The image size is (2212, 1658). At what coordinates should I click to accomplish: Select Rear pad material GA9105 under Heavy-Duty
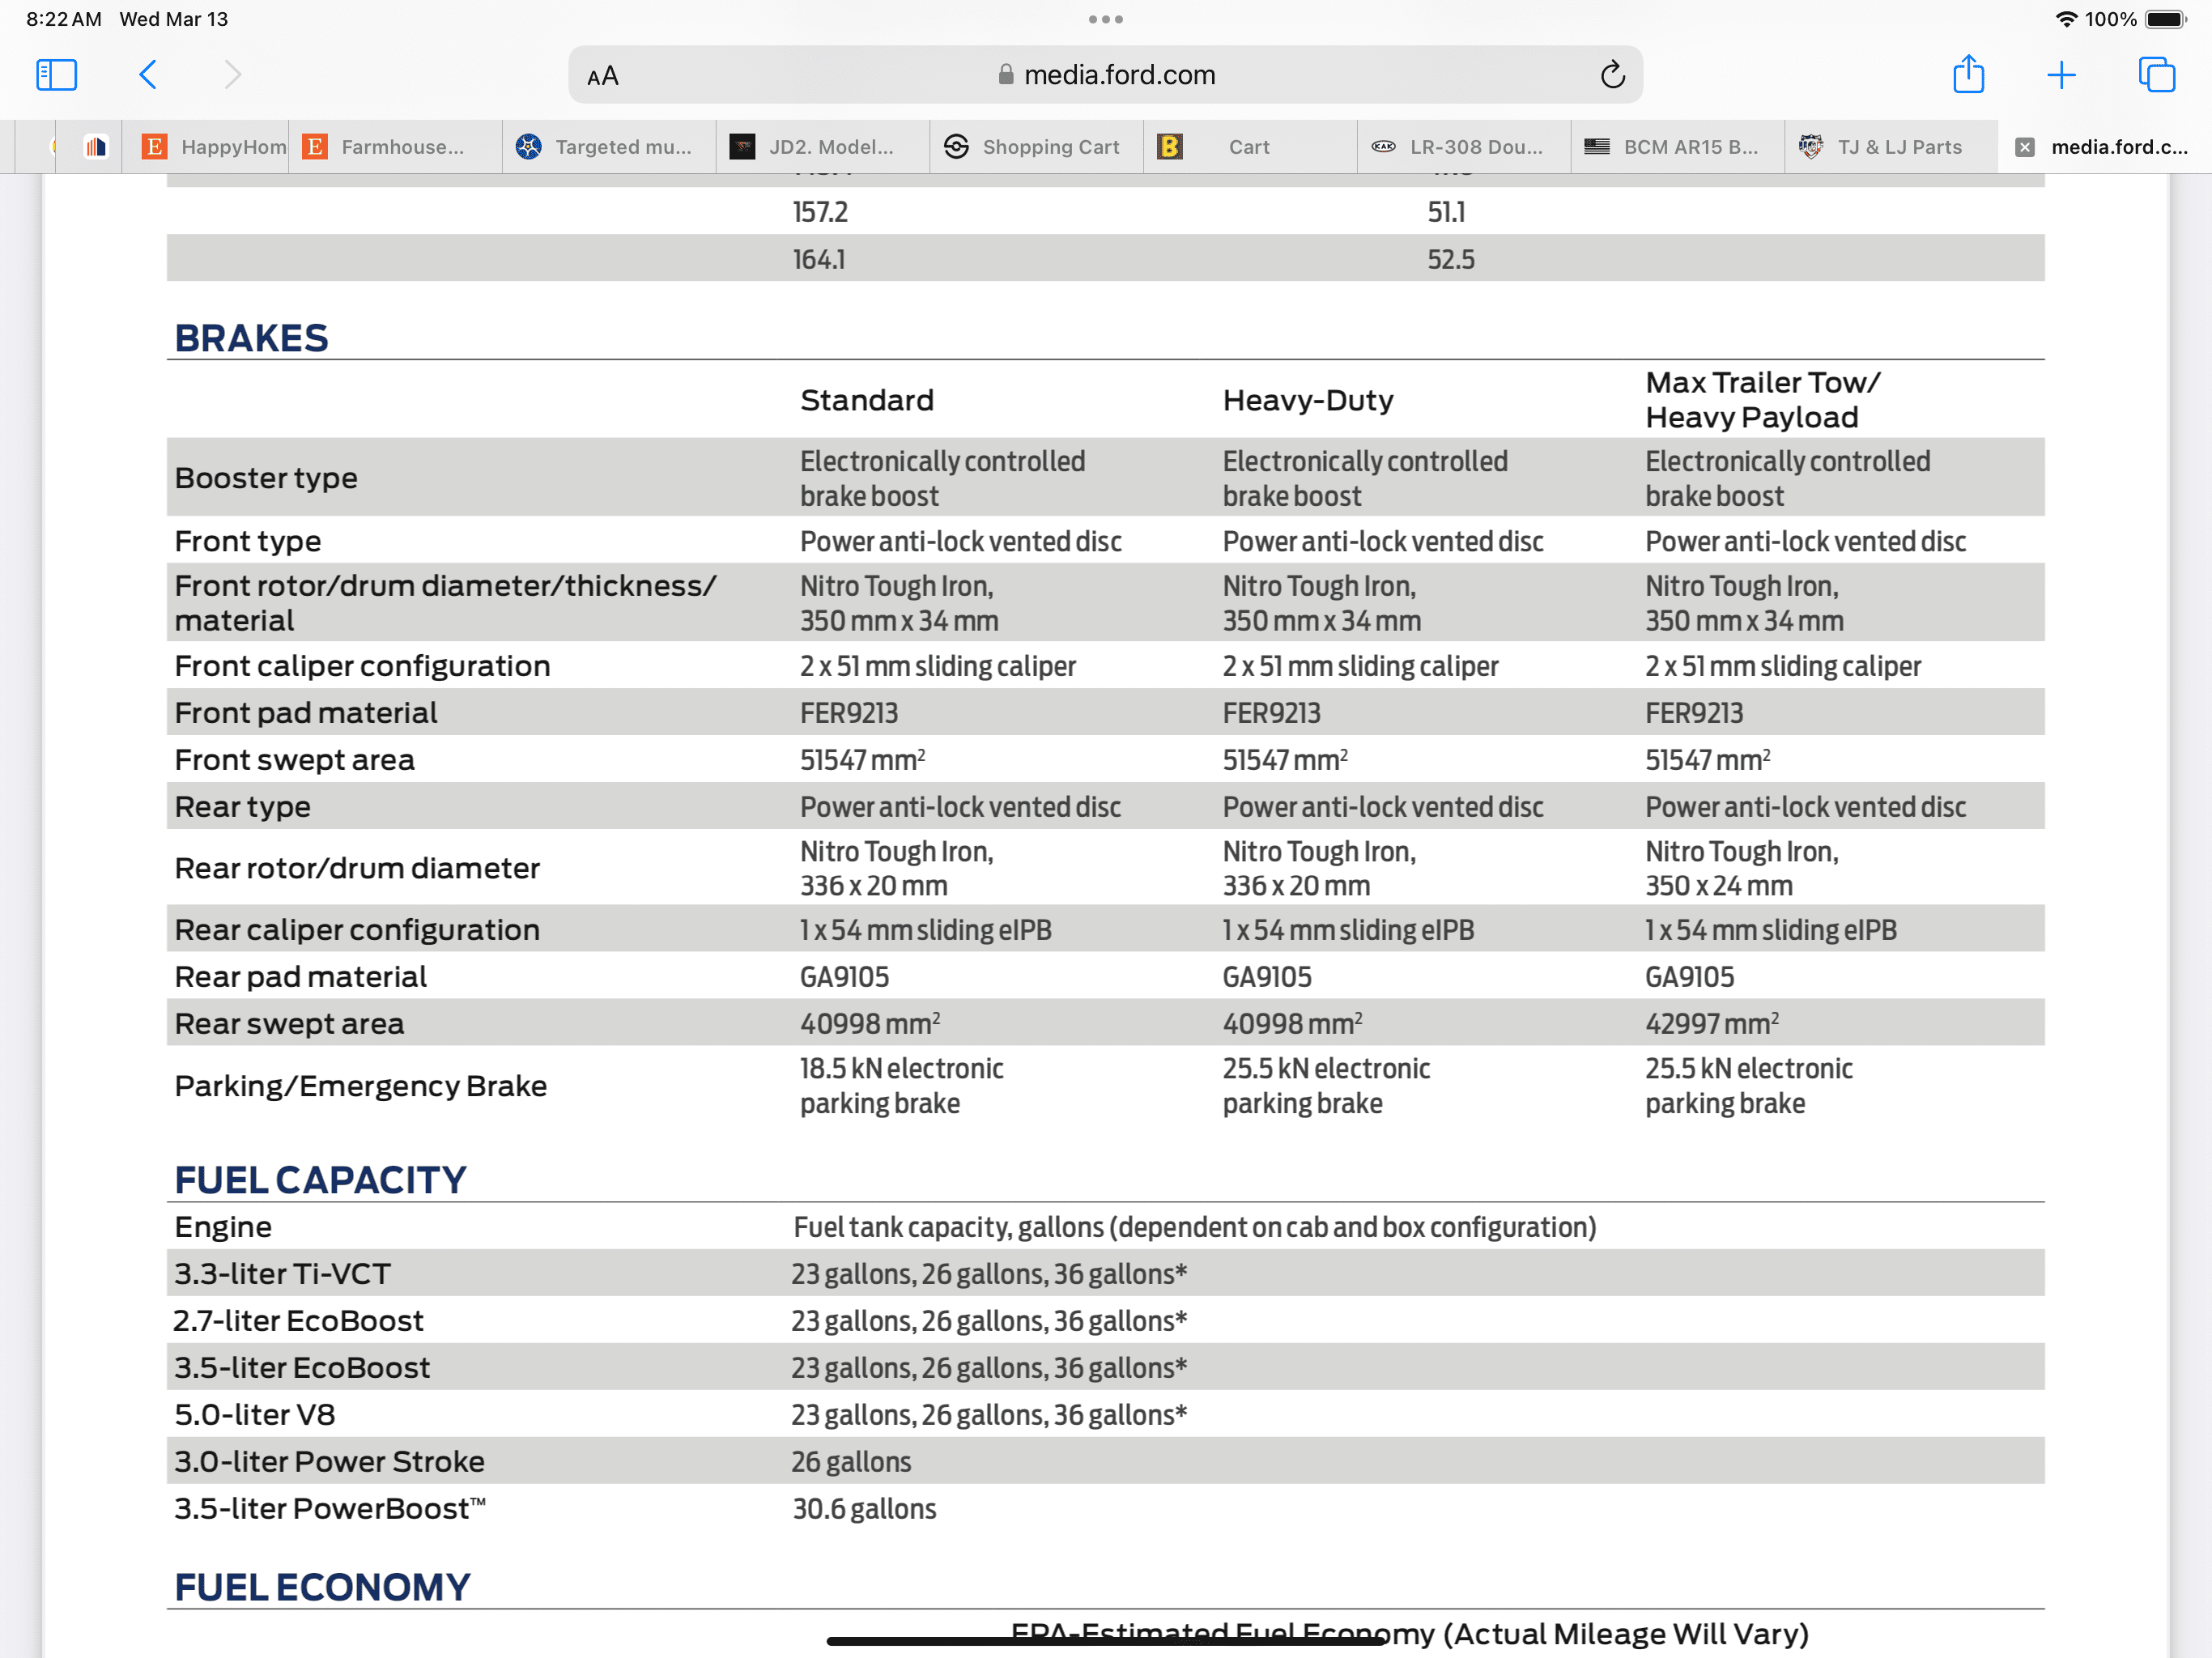[x=1267, y=977]
